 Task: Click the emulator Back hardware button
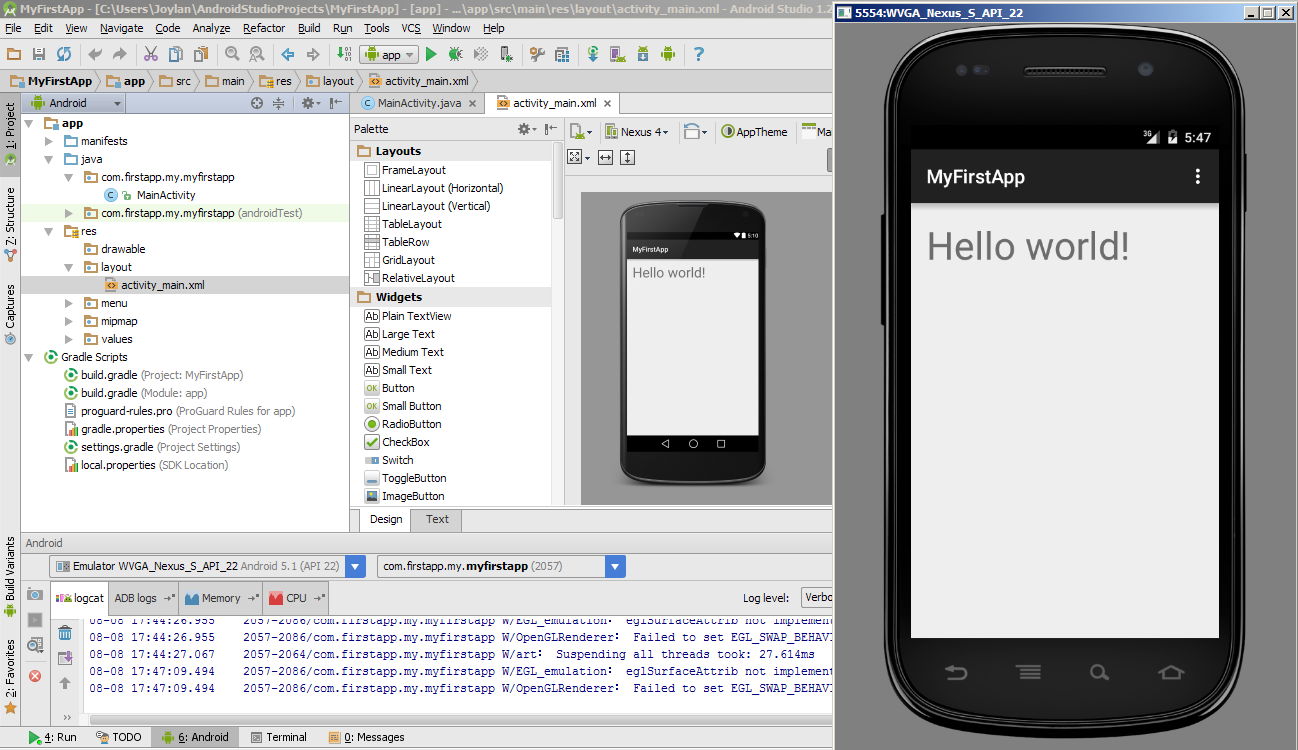click(x=956, y=673)
